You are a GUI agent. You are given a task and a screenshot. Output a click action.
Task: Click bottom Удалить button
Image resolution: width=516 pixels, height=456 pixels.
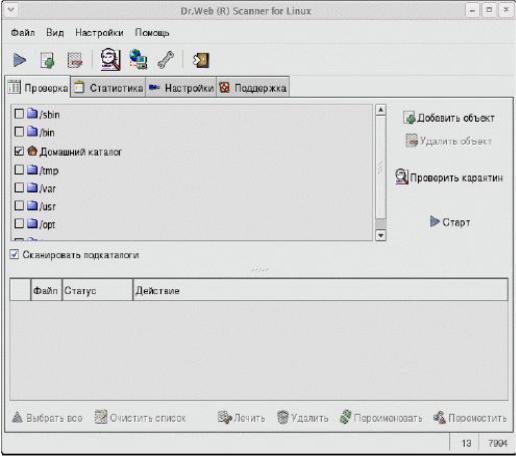tap(303, 418)
